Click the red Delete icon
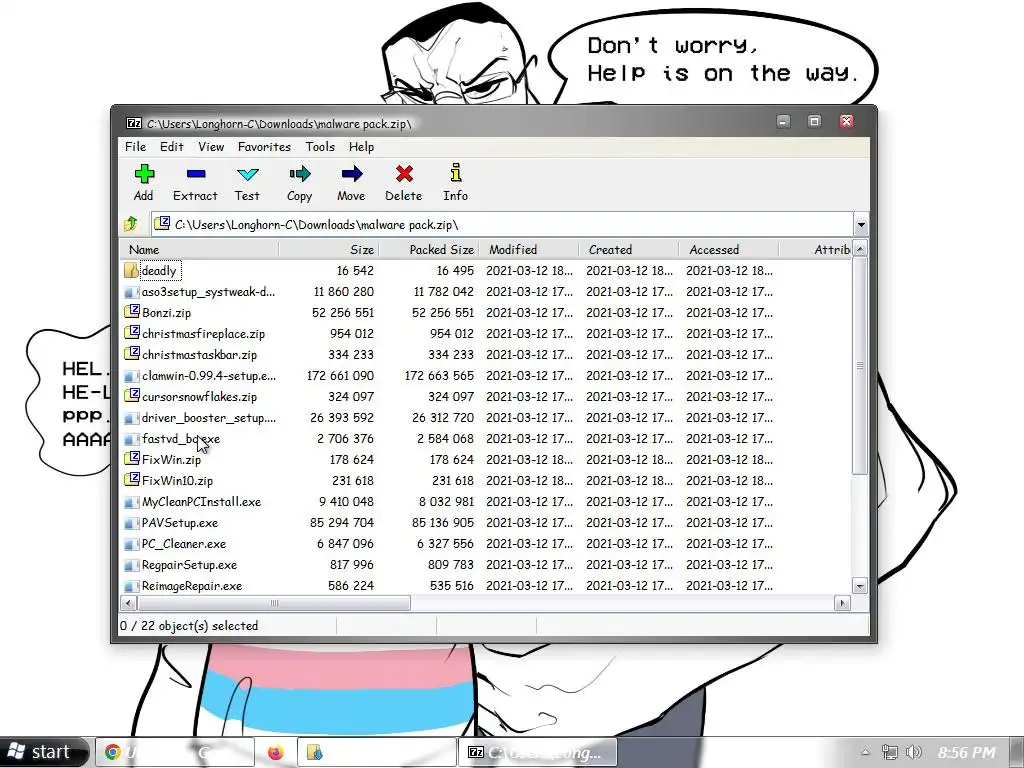 404,174
